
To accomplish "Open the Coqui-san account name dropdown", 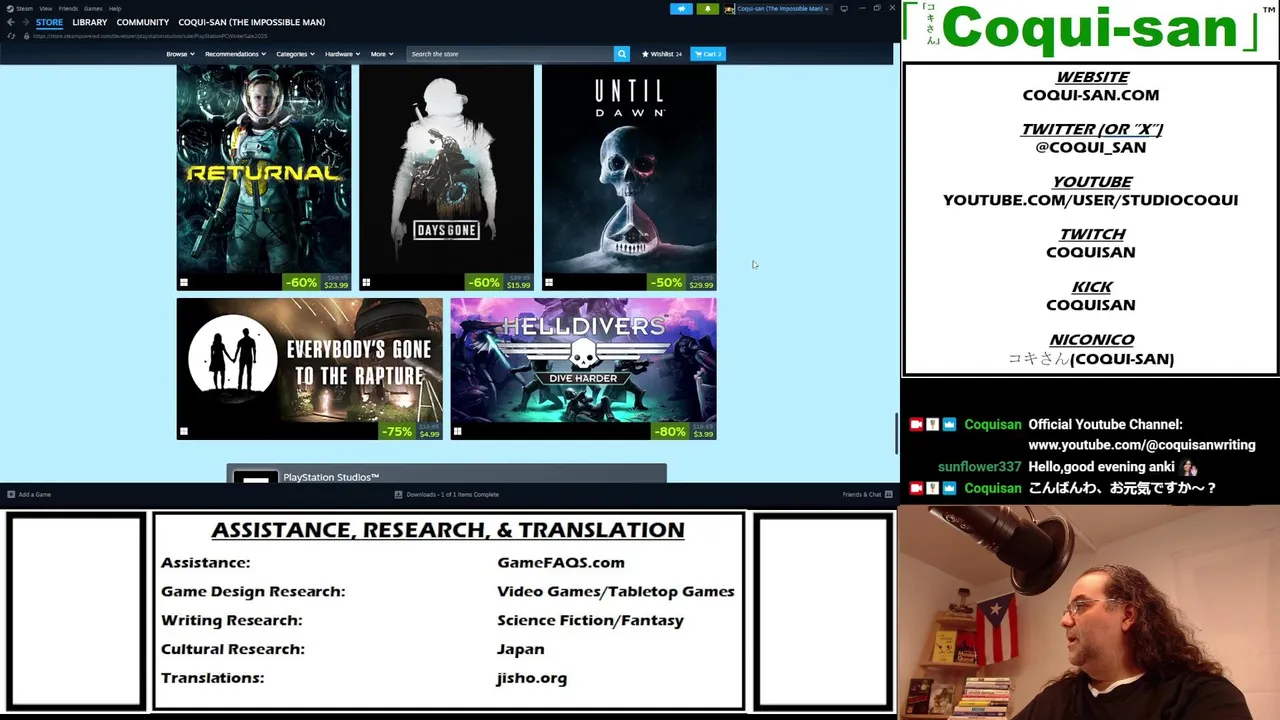I will [782, 9].
